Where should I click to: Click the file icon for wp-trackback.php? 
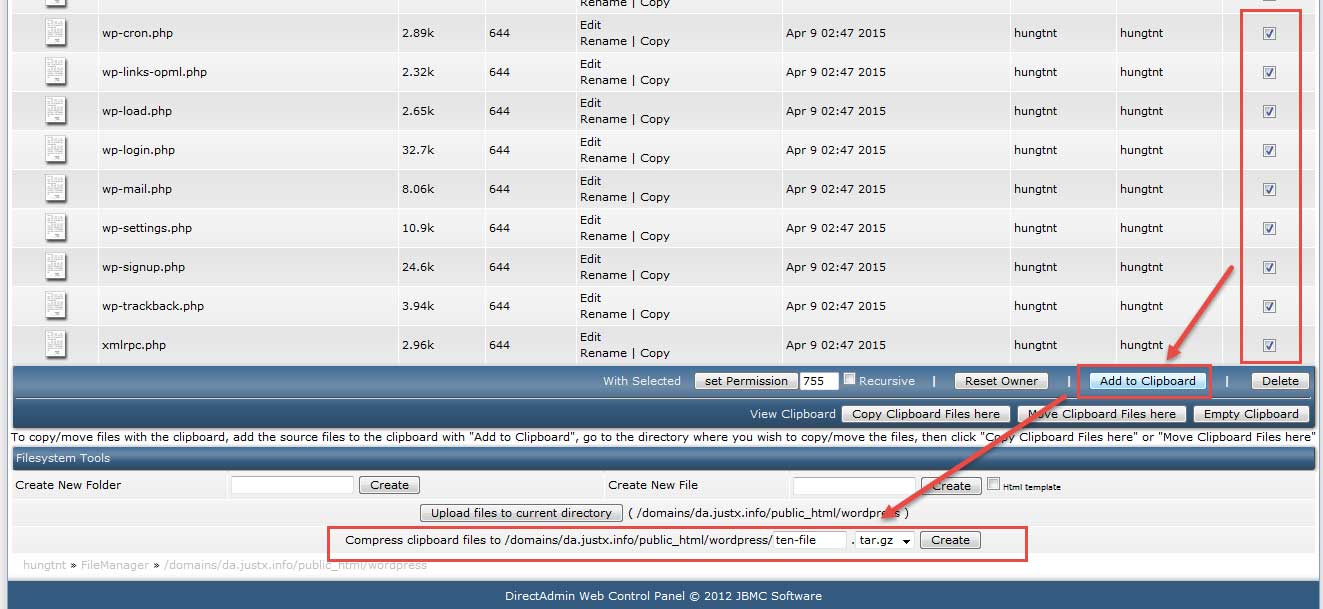pos(55,306)
